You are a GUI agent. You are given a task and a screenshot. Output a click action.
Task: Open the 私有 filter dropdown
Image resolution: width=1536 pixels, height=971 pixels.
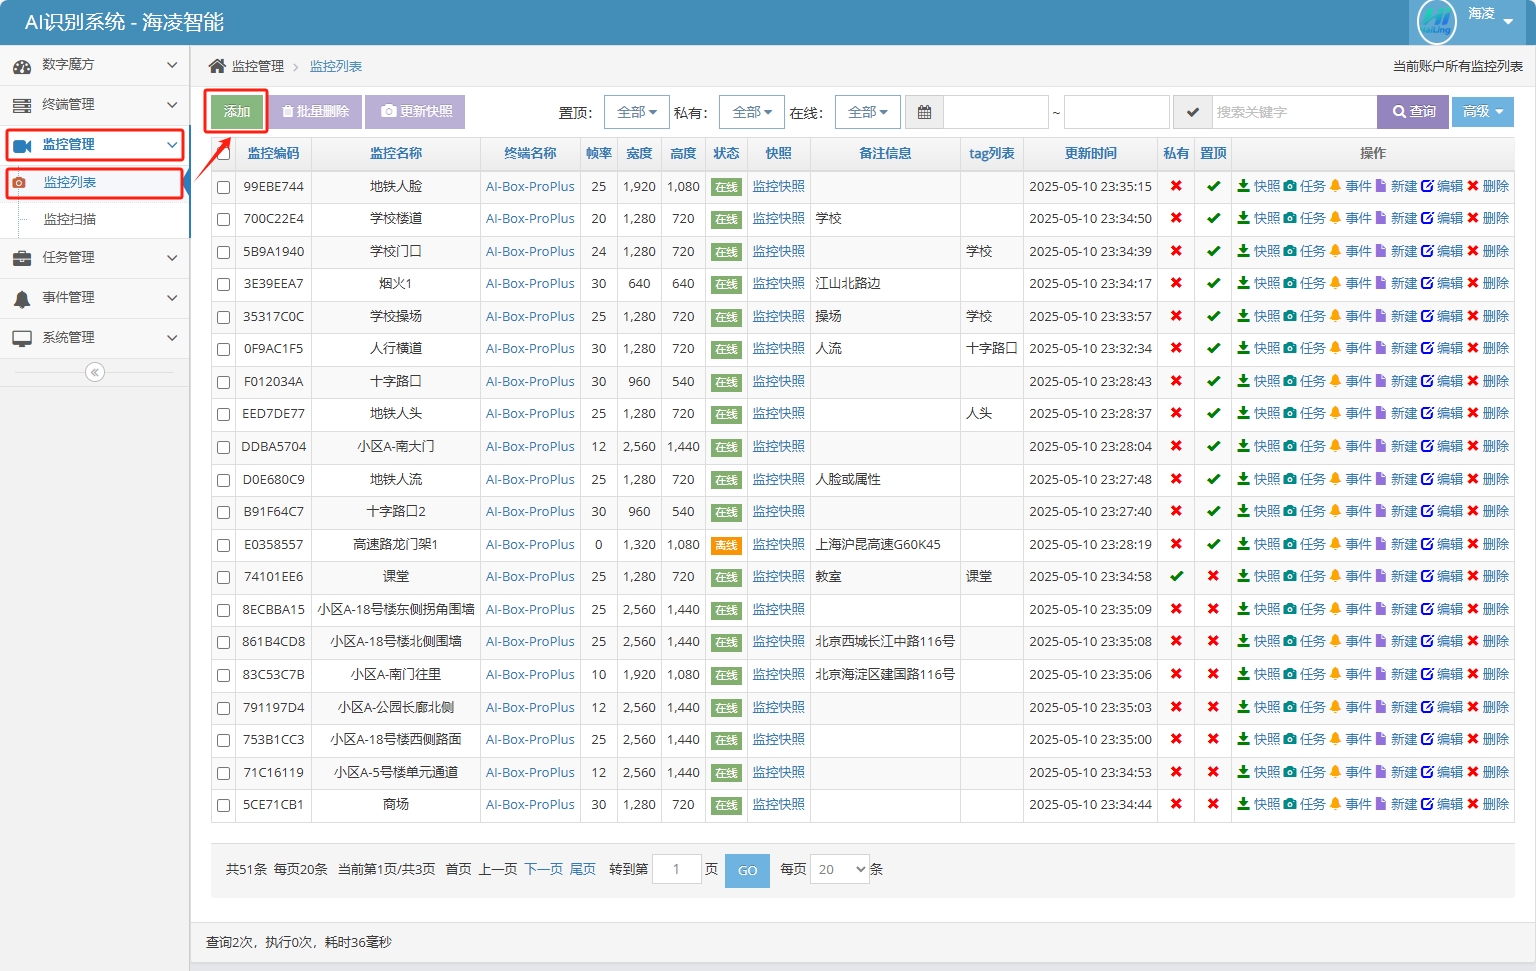(752, 112)
